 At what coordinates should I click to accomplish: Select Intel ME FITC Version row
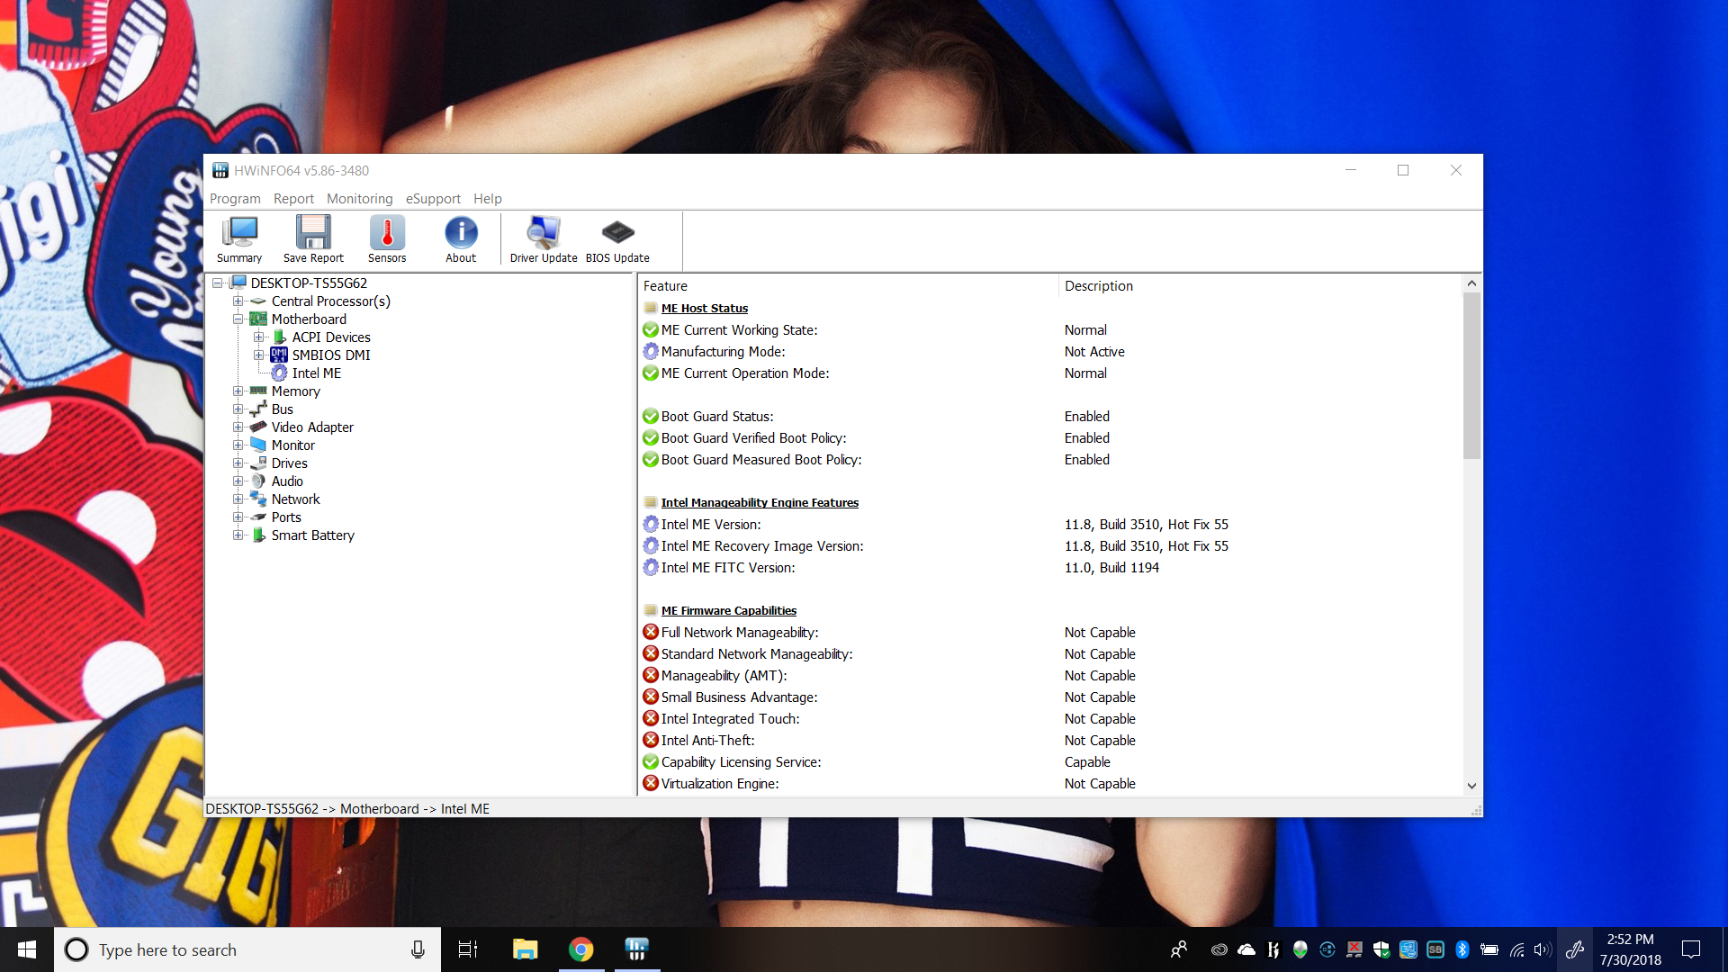point(1050,567)
